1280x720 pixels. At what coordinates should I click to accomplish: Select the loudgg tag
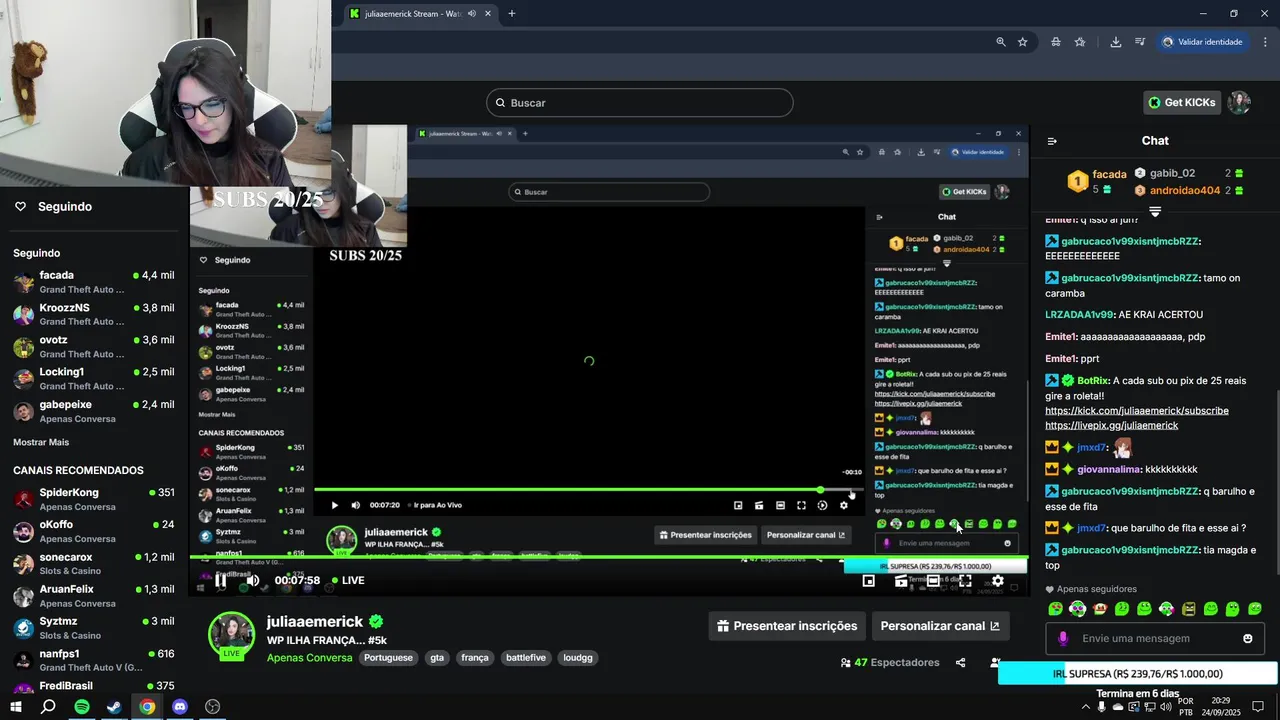[x=578, y=658]
